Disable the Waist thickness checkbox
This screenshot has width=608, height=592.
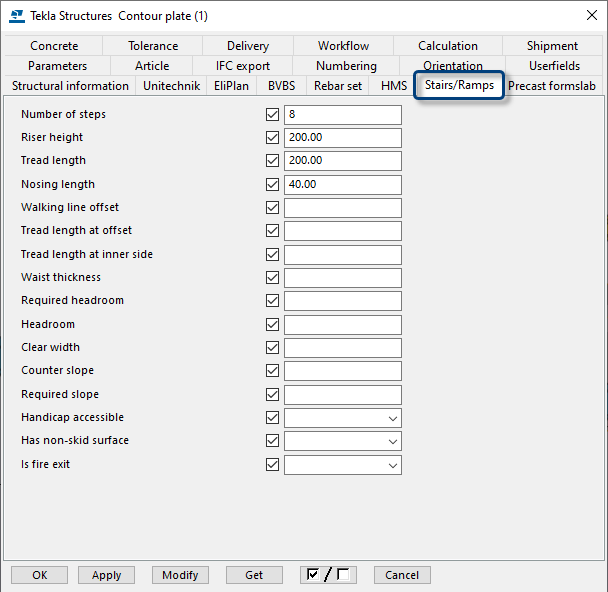272,278
